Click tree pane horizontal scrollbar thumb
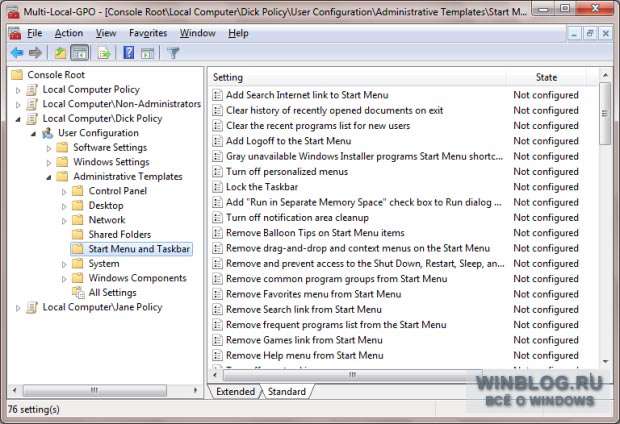 tap(95, 390)
